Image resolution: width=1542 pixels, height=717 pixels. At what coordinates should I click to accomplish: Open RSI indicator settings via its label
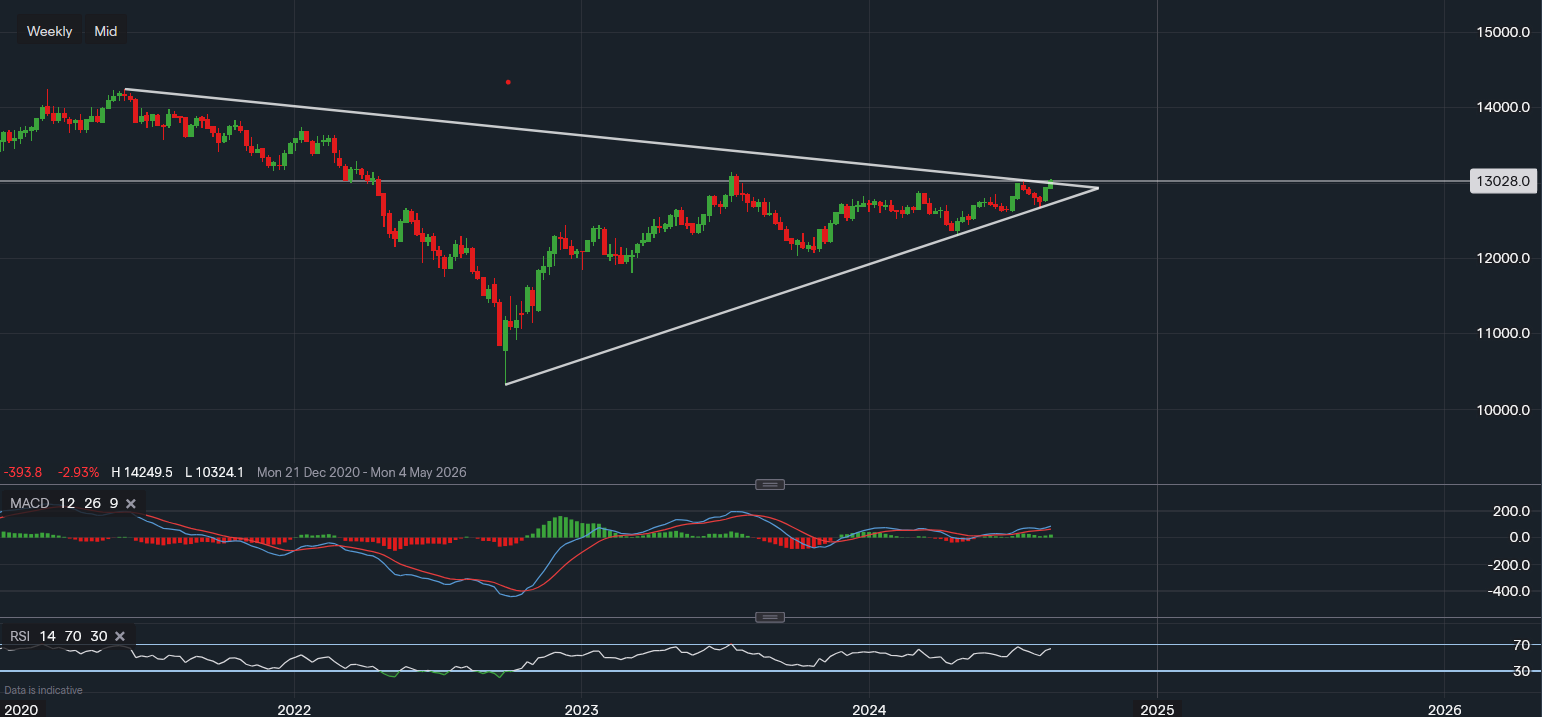click(21, 636)
